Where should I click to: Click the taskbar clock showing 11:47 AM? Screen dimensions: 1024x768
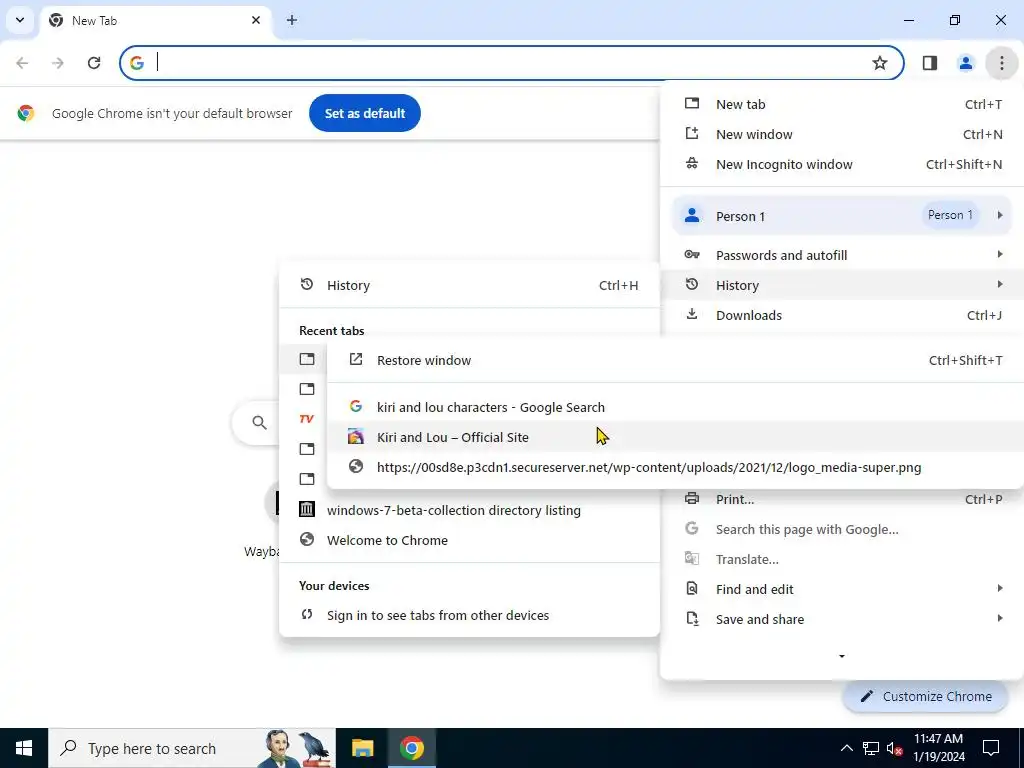pos(938,748)
